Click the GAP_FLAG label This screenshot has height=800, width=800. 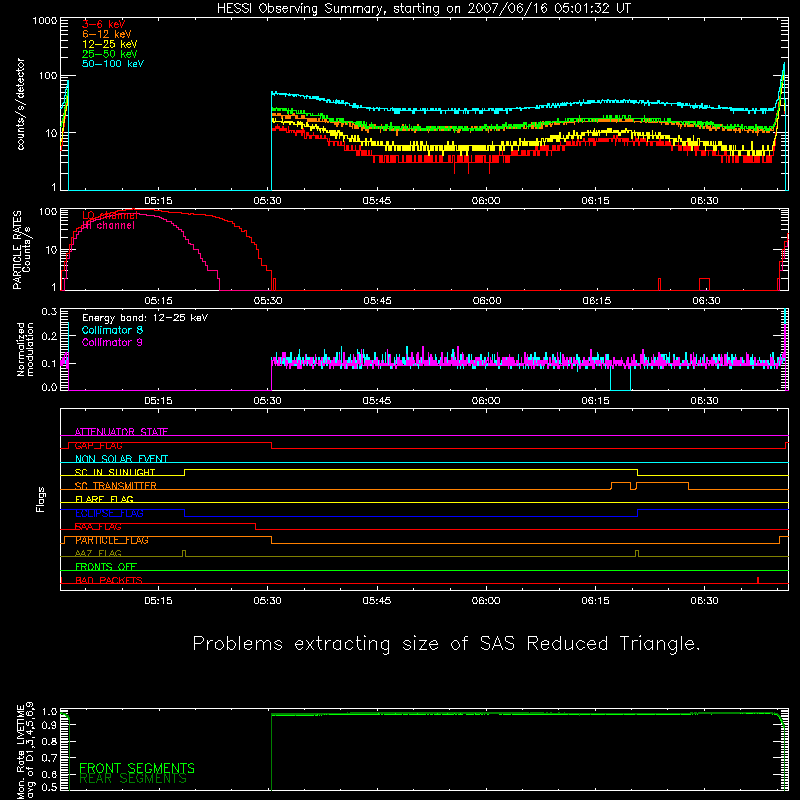coord(98,445)
